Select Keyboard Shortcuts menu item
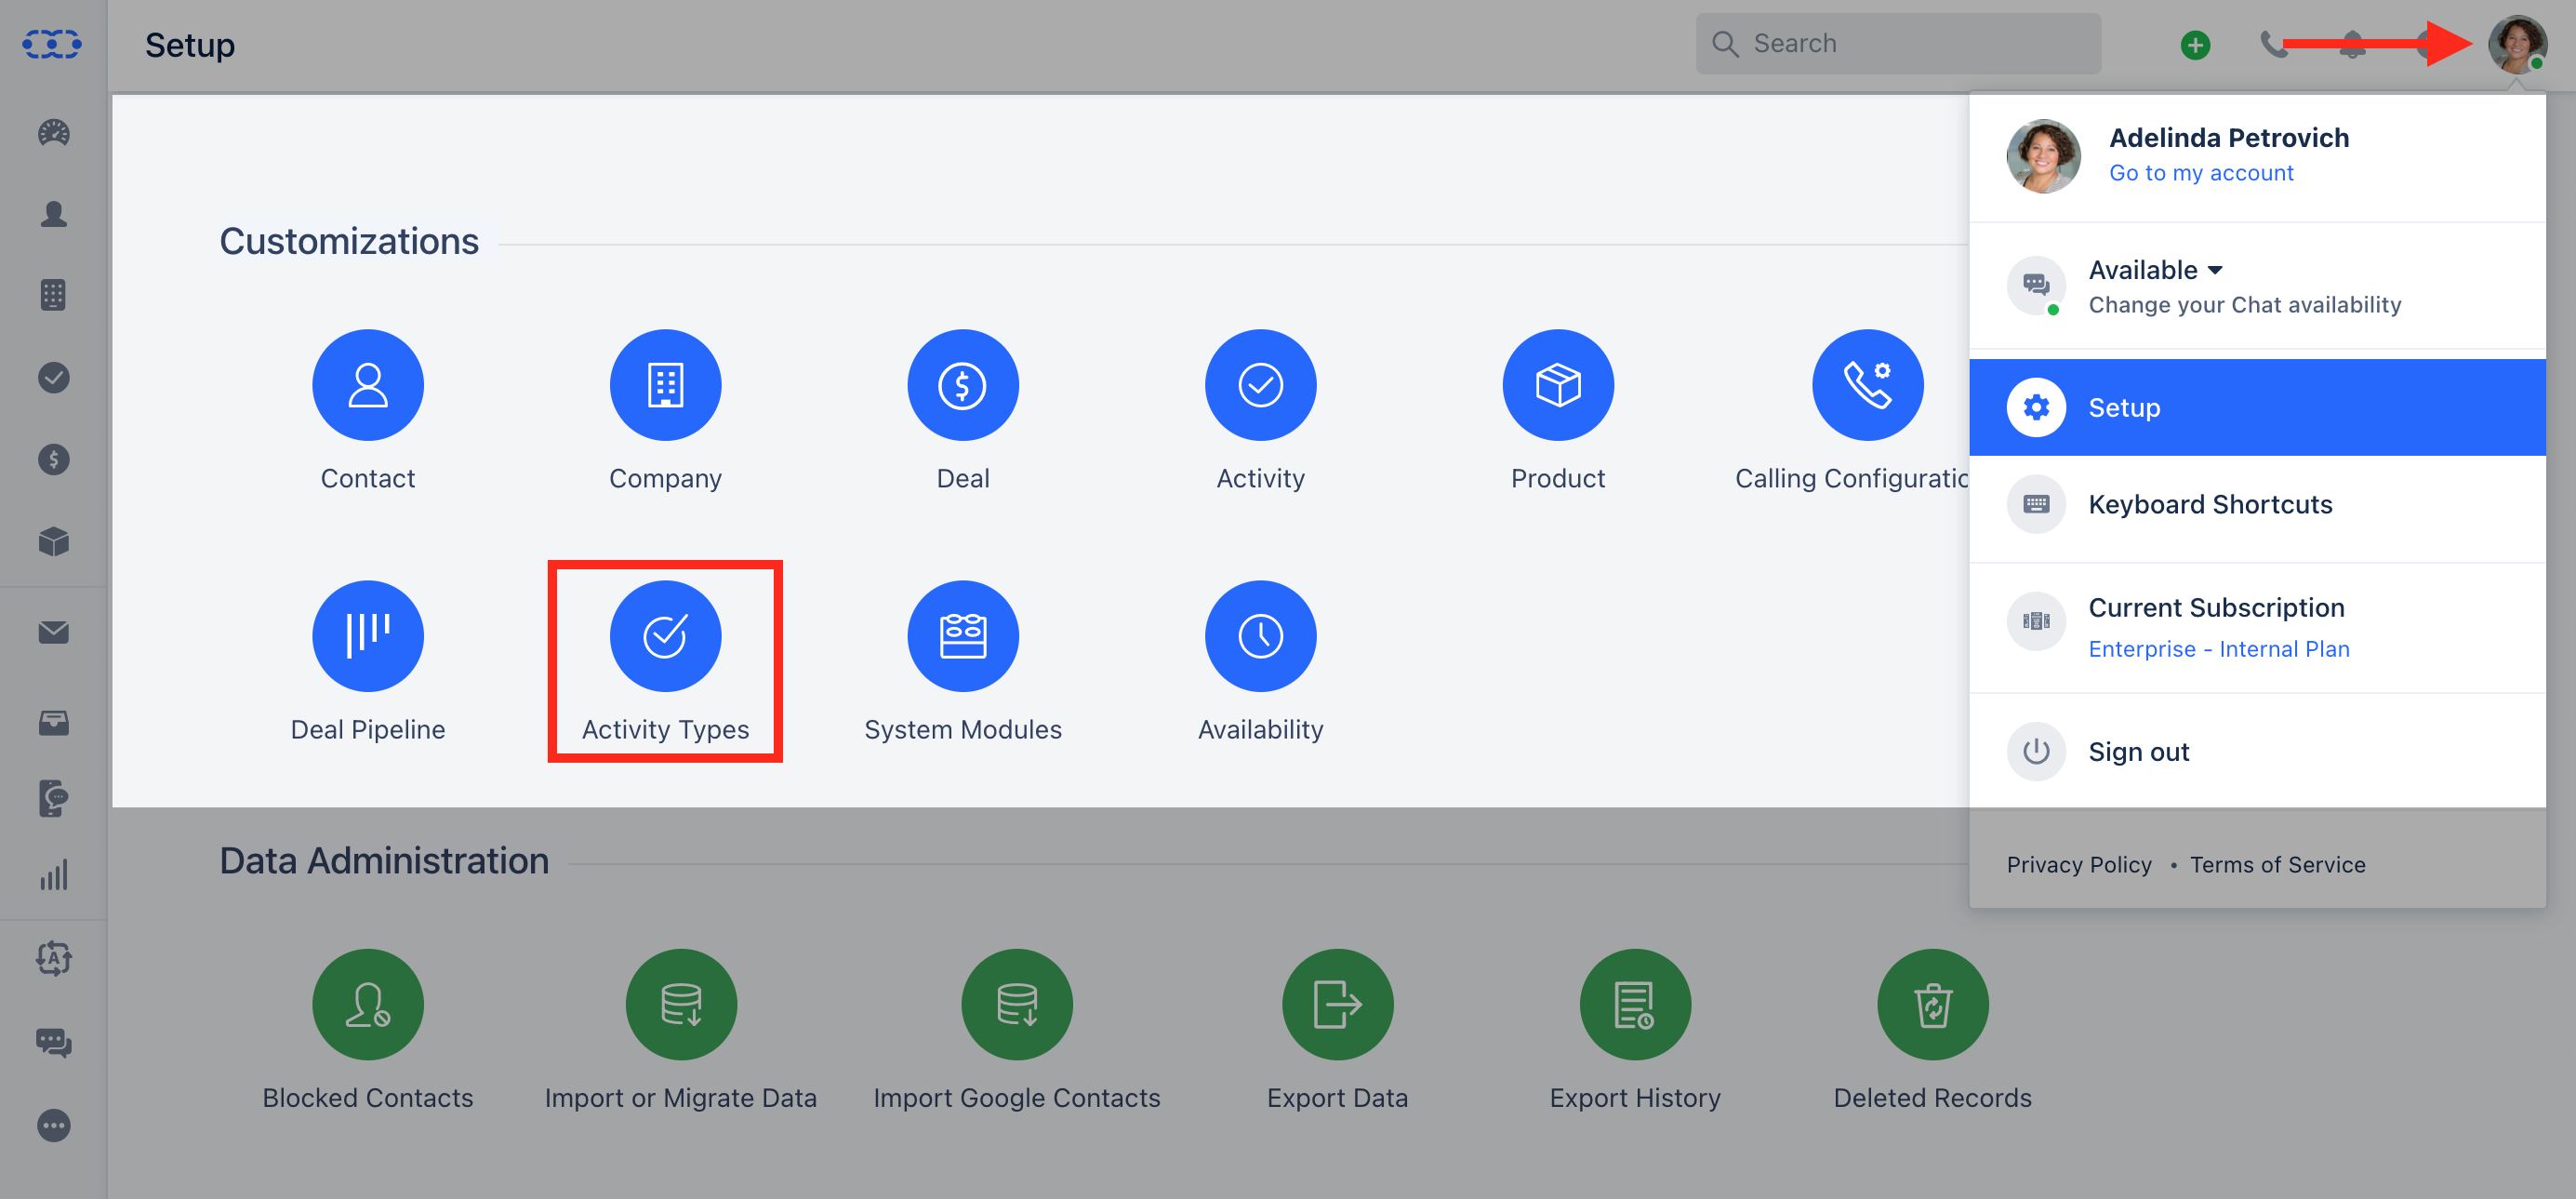 click(2257, 504)
